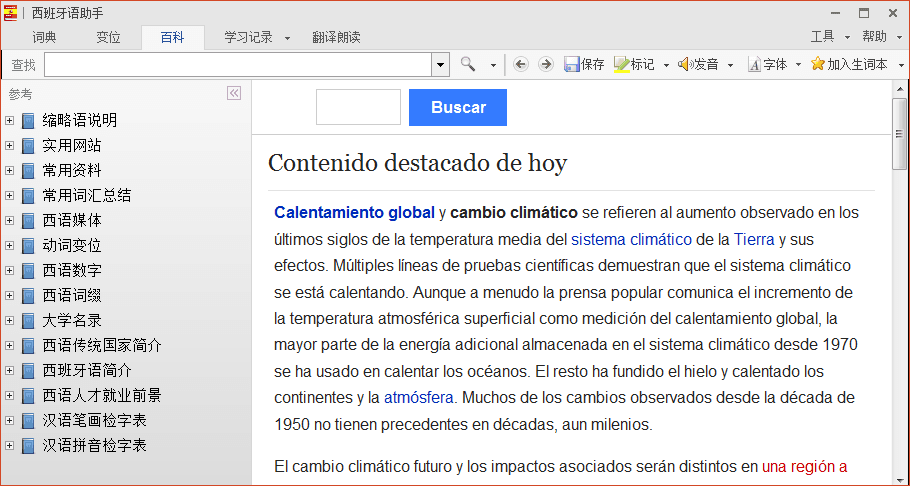Open the 学习记录 tab dropdown
910x486 pixels.
pyautogui.click(x=287, y=38)
